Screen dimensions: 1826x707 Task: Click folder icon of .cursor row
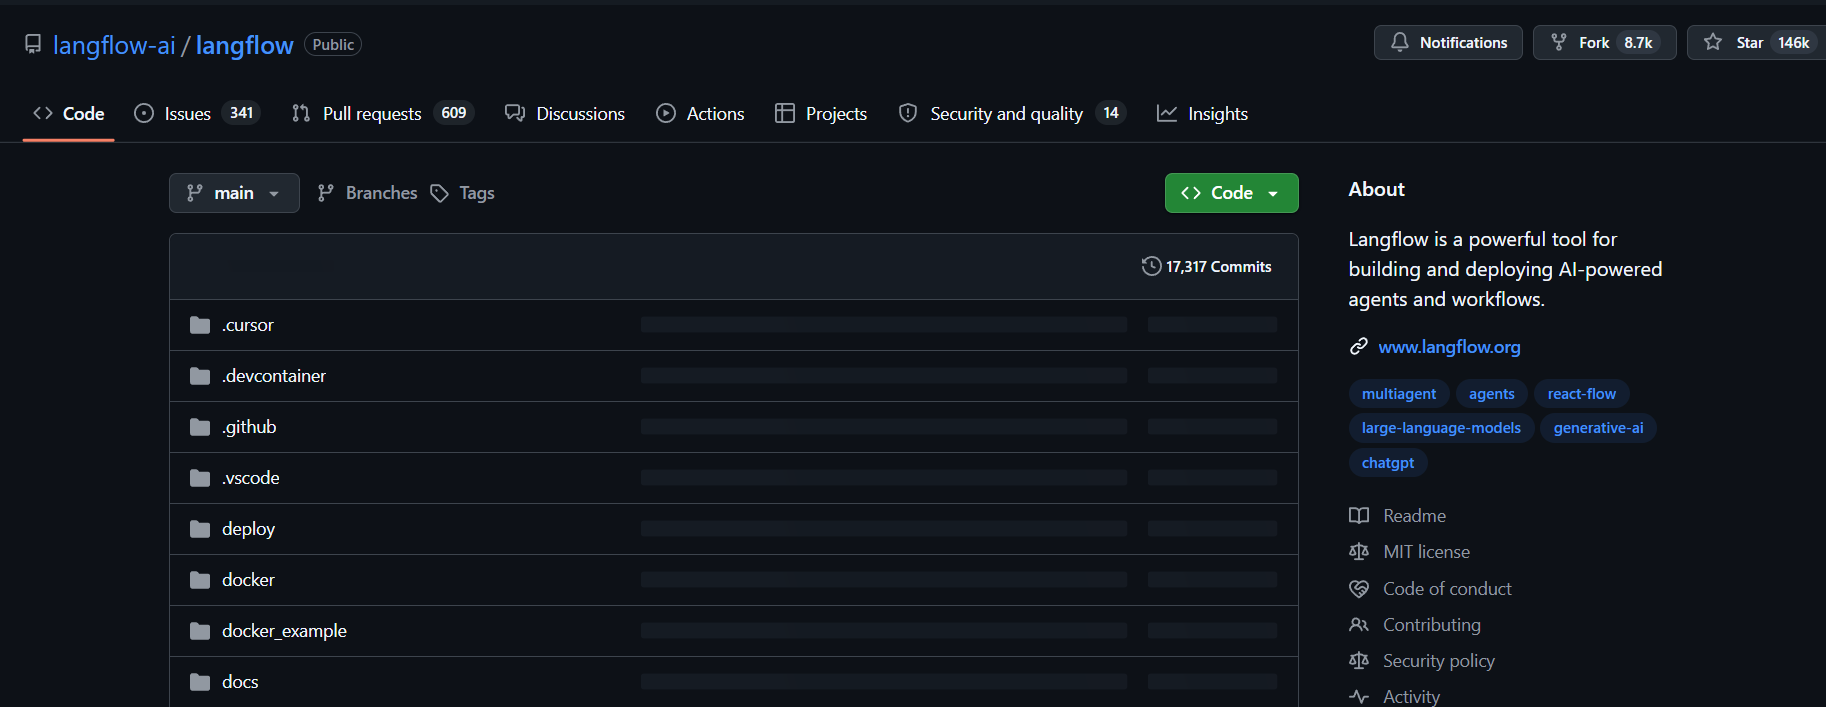click(200, 325)
